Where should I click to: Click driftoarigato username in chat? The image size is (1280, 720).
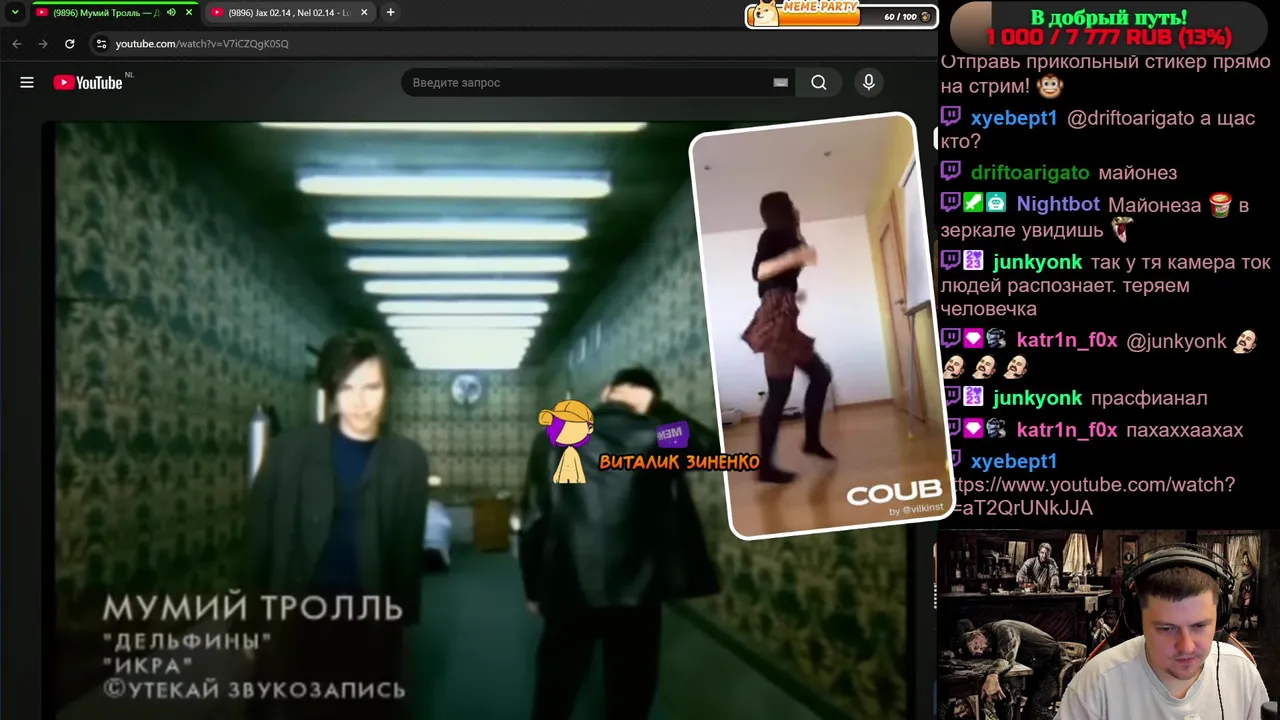(1030, 173)
